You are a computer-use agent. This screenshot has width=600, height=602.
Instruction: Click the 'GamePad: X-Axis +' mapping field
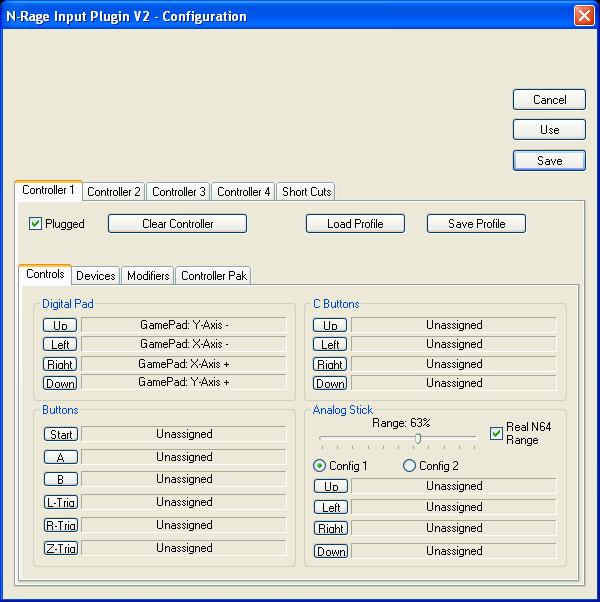[184, 364]
